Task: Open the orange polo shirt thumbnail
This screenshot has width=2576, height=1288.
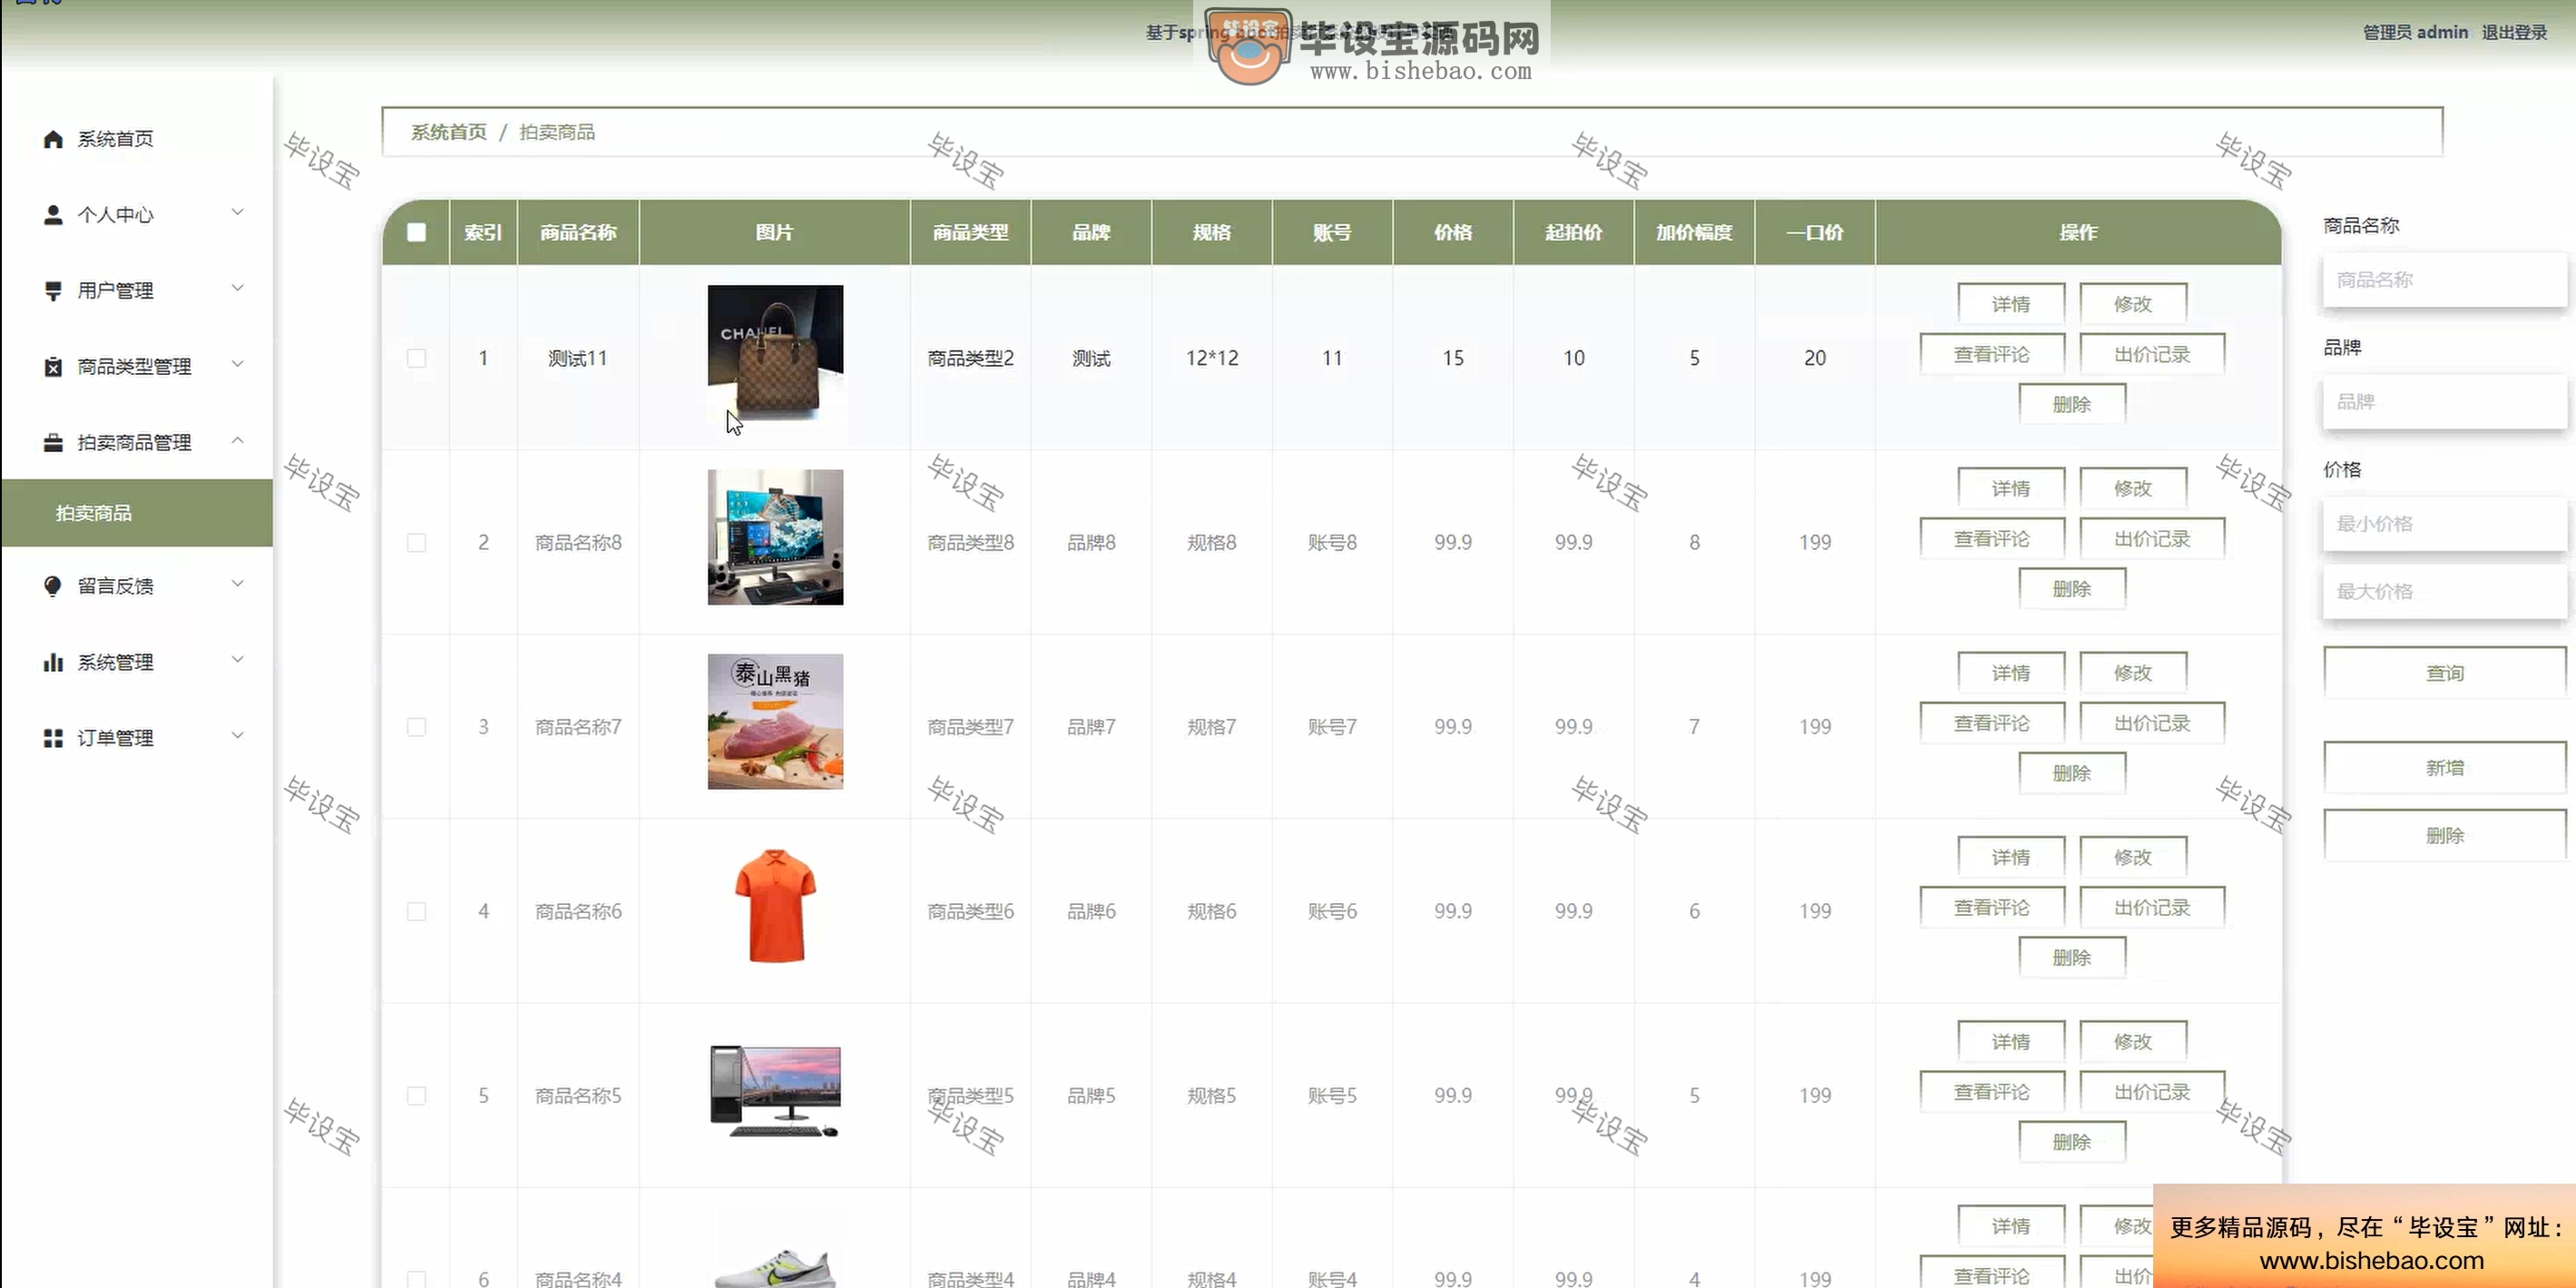Action: click(x=775, y=906)
